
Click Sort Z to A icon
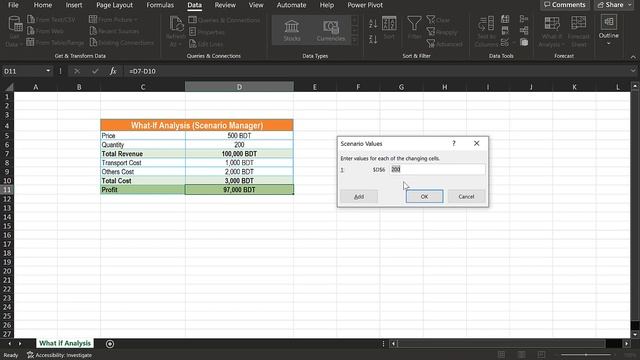[373, 39]
